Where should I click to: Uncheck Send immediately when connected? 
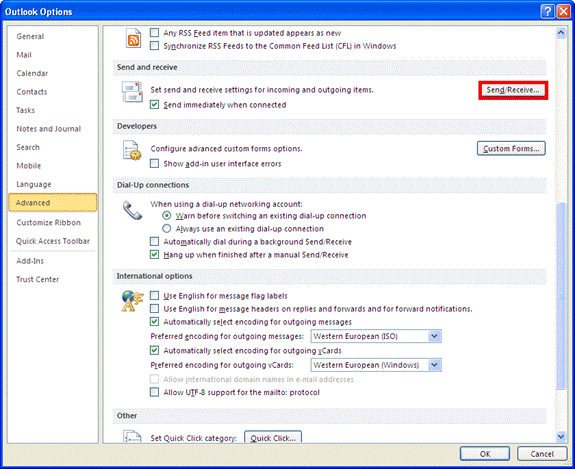[154, 105]
